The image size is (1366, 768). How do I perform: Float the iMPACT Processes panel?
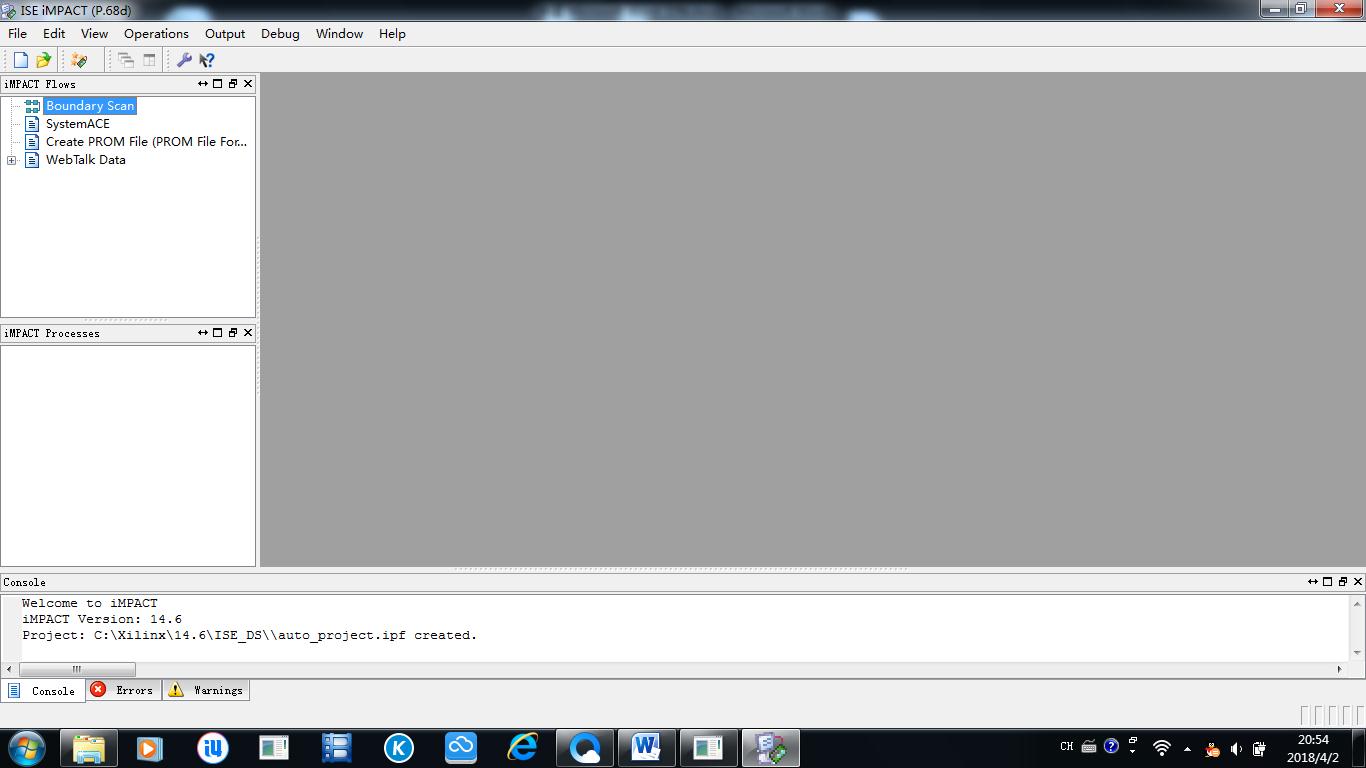tap(233, 333)
